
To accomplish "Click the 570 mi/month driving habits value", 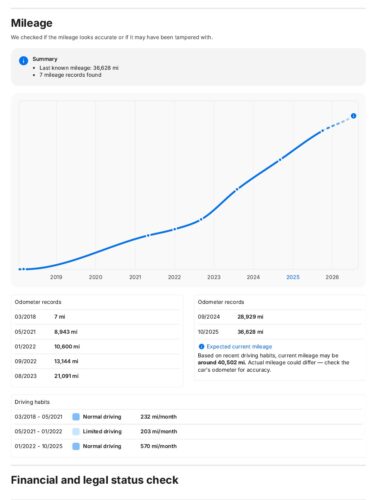I will (158, 446).
